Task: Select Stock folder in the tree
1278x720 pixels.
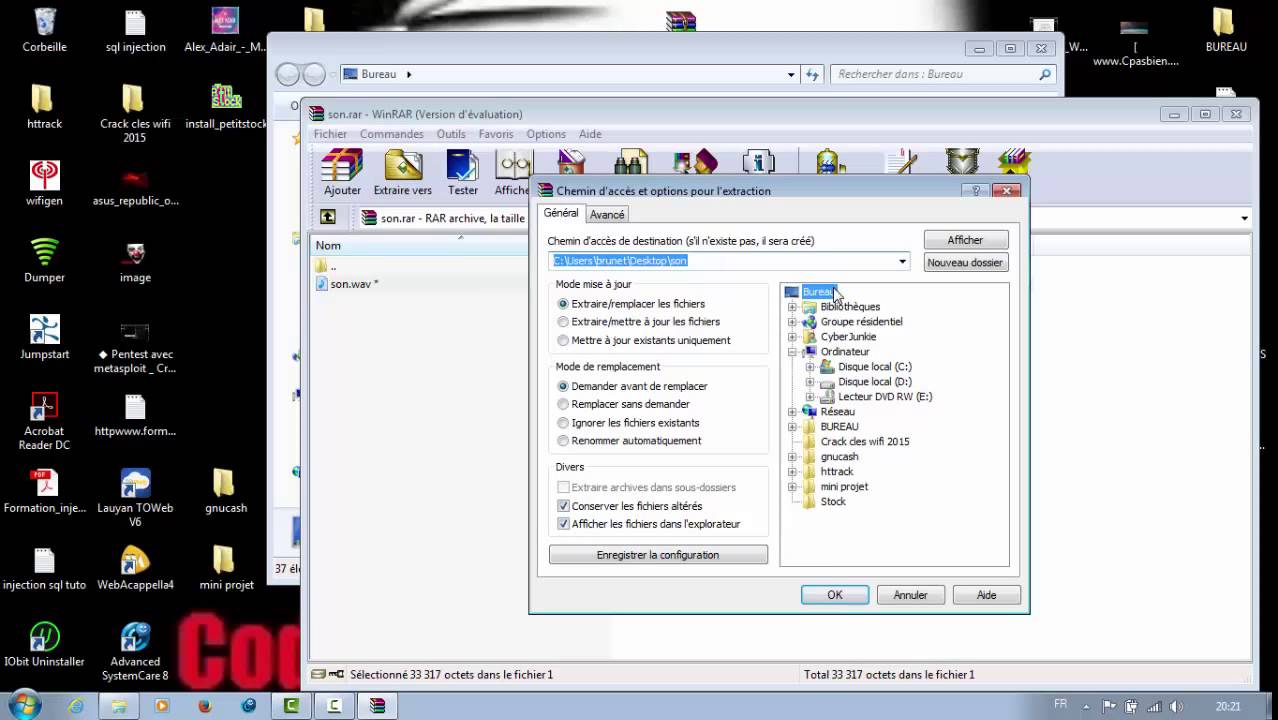Action: [x=833, y=502]
